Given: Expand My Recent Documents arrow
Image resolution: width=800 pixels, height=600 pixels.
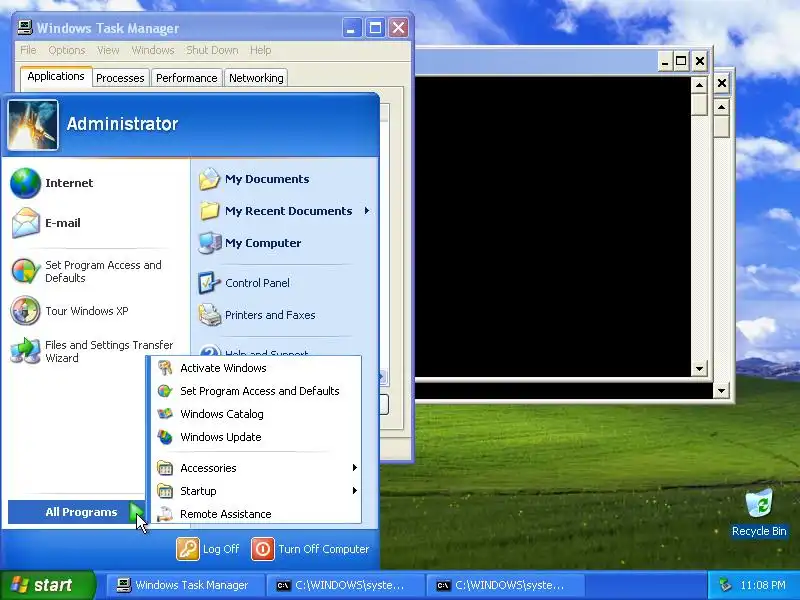Looking at the screenshot, I should pyautogui.click(x=367, y=211).
